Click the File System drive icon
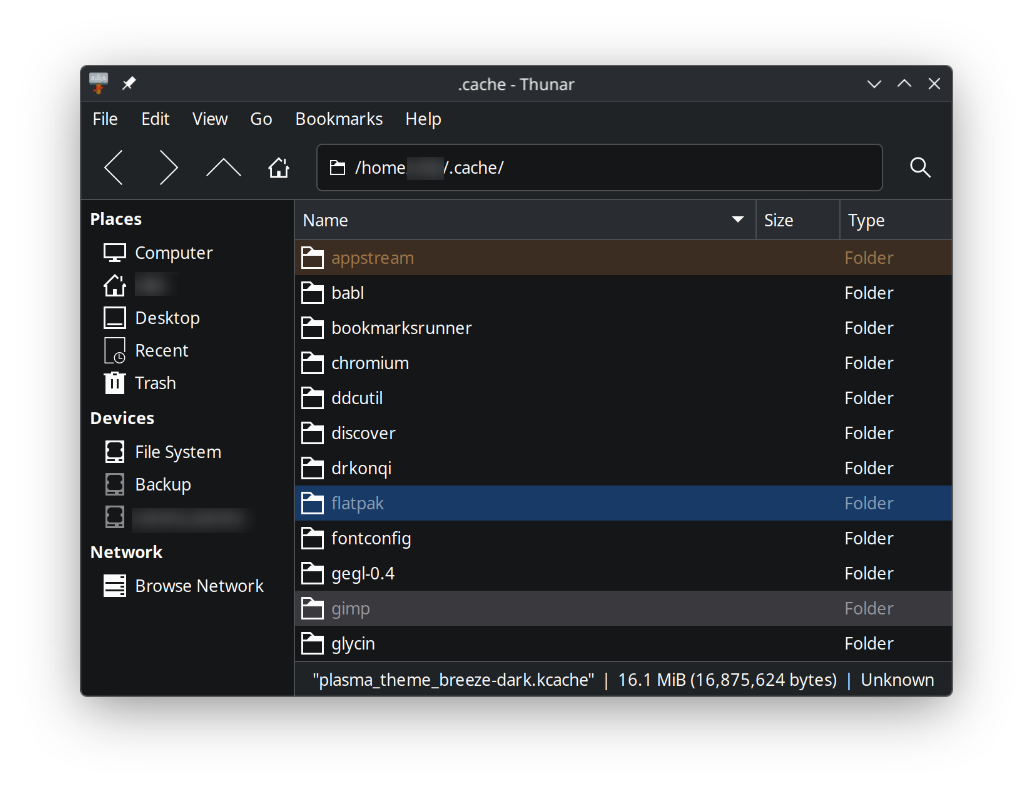 click(115, 452)
